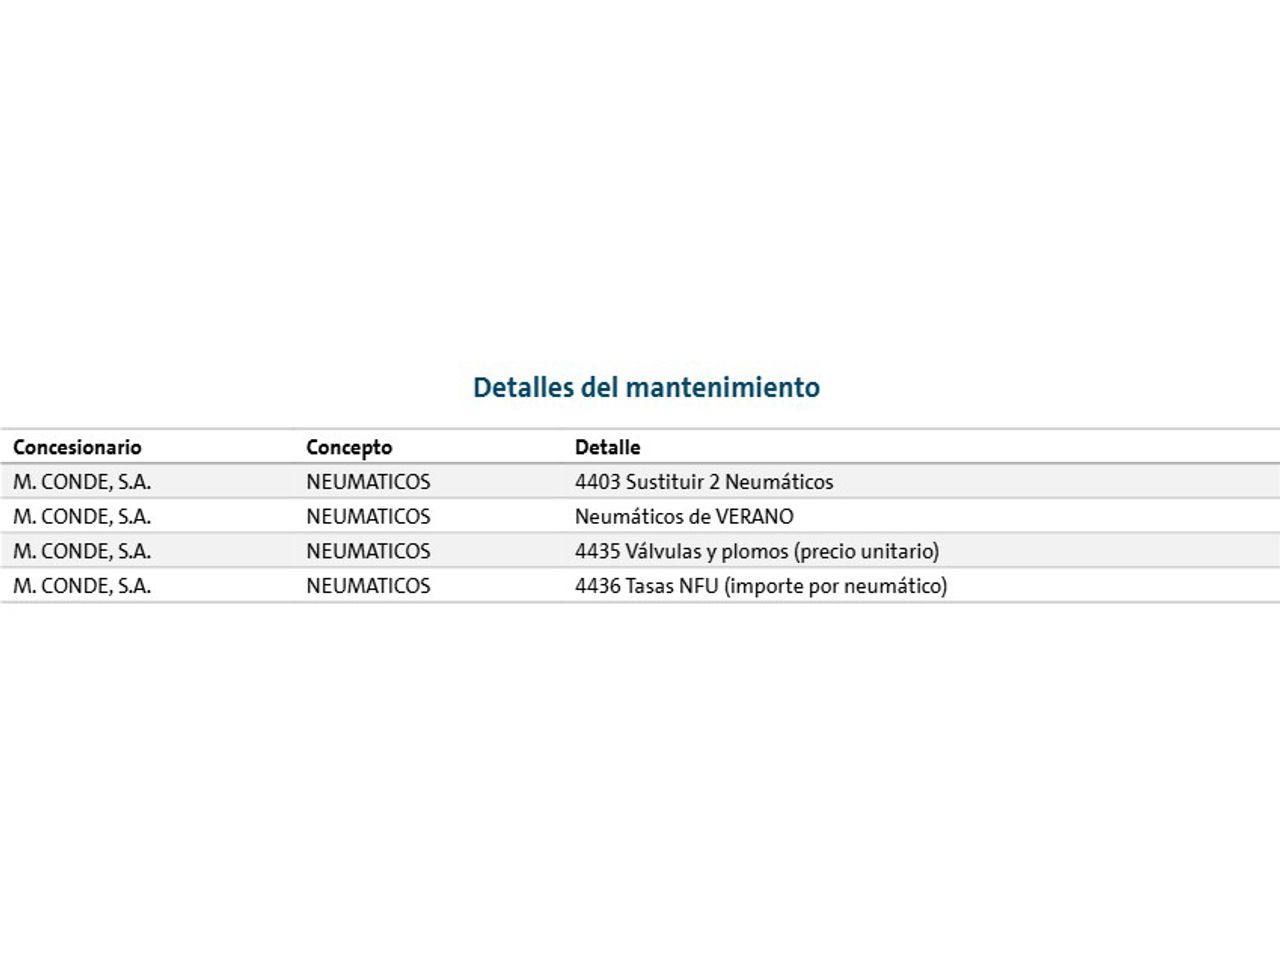
Task: Select NEUMATICOS in the Neumáticos de VERANO row
Action: tap(368, 517)
